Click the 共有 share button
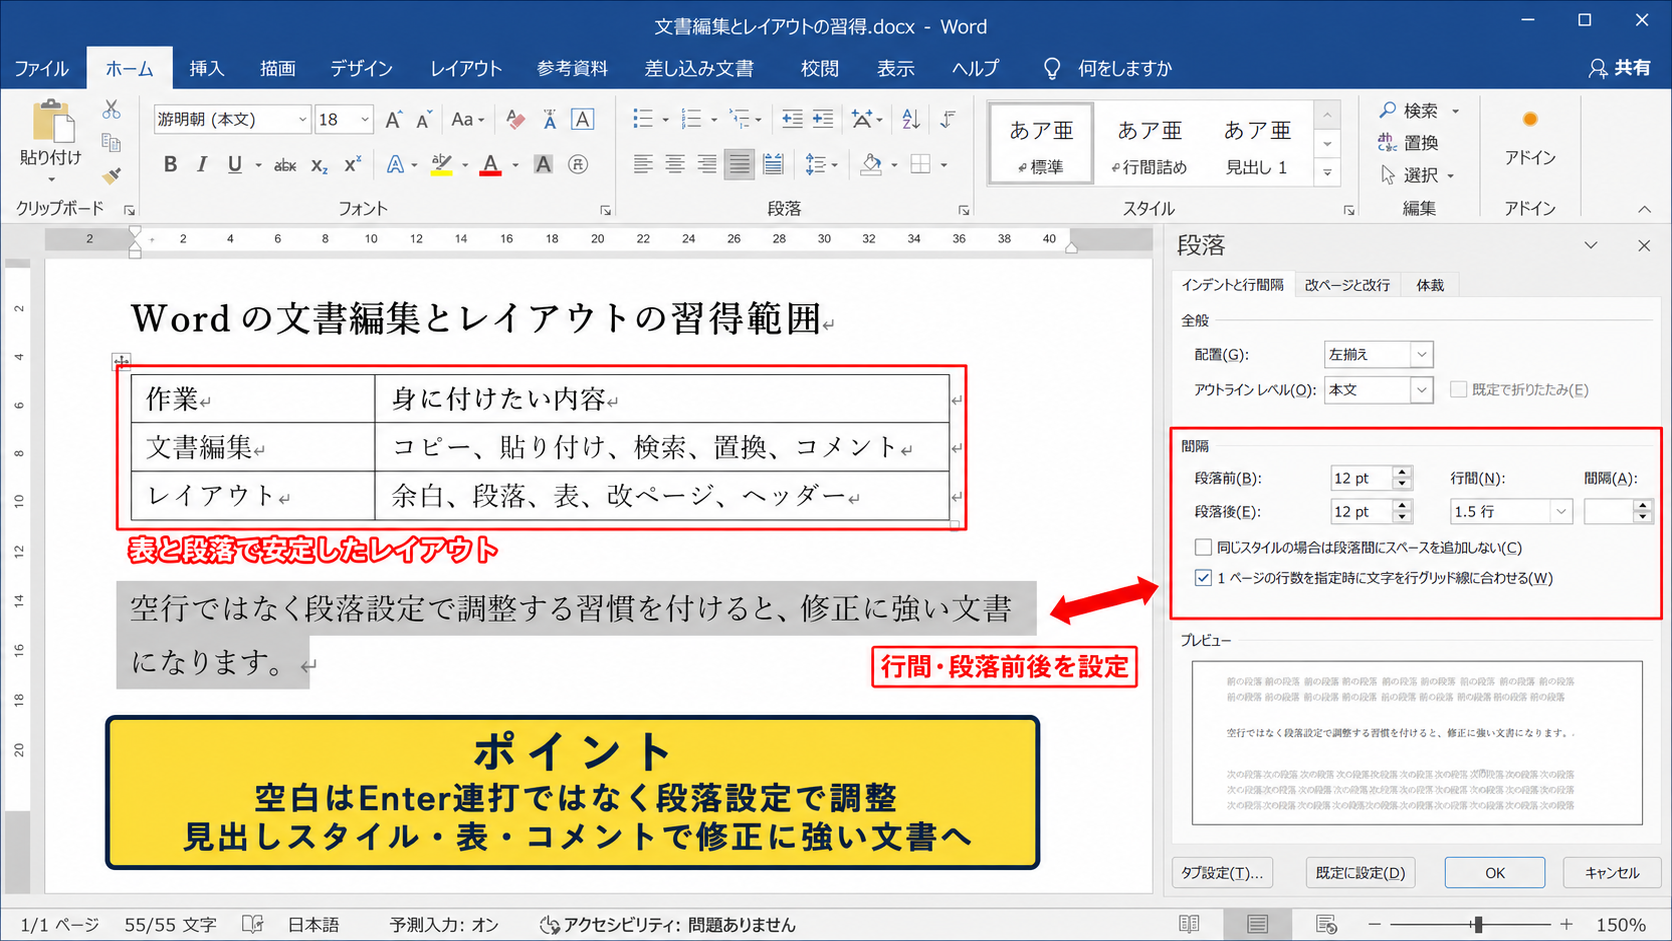Screen dimensions: 1672x941 tap(1619, 68)
